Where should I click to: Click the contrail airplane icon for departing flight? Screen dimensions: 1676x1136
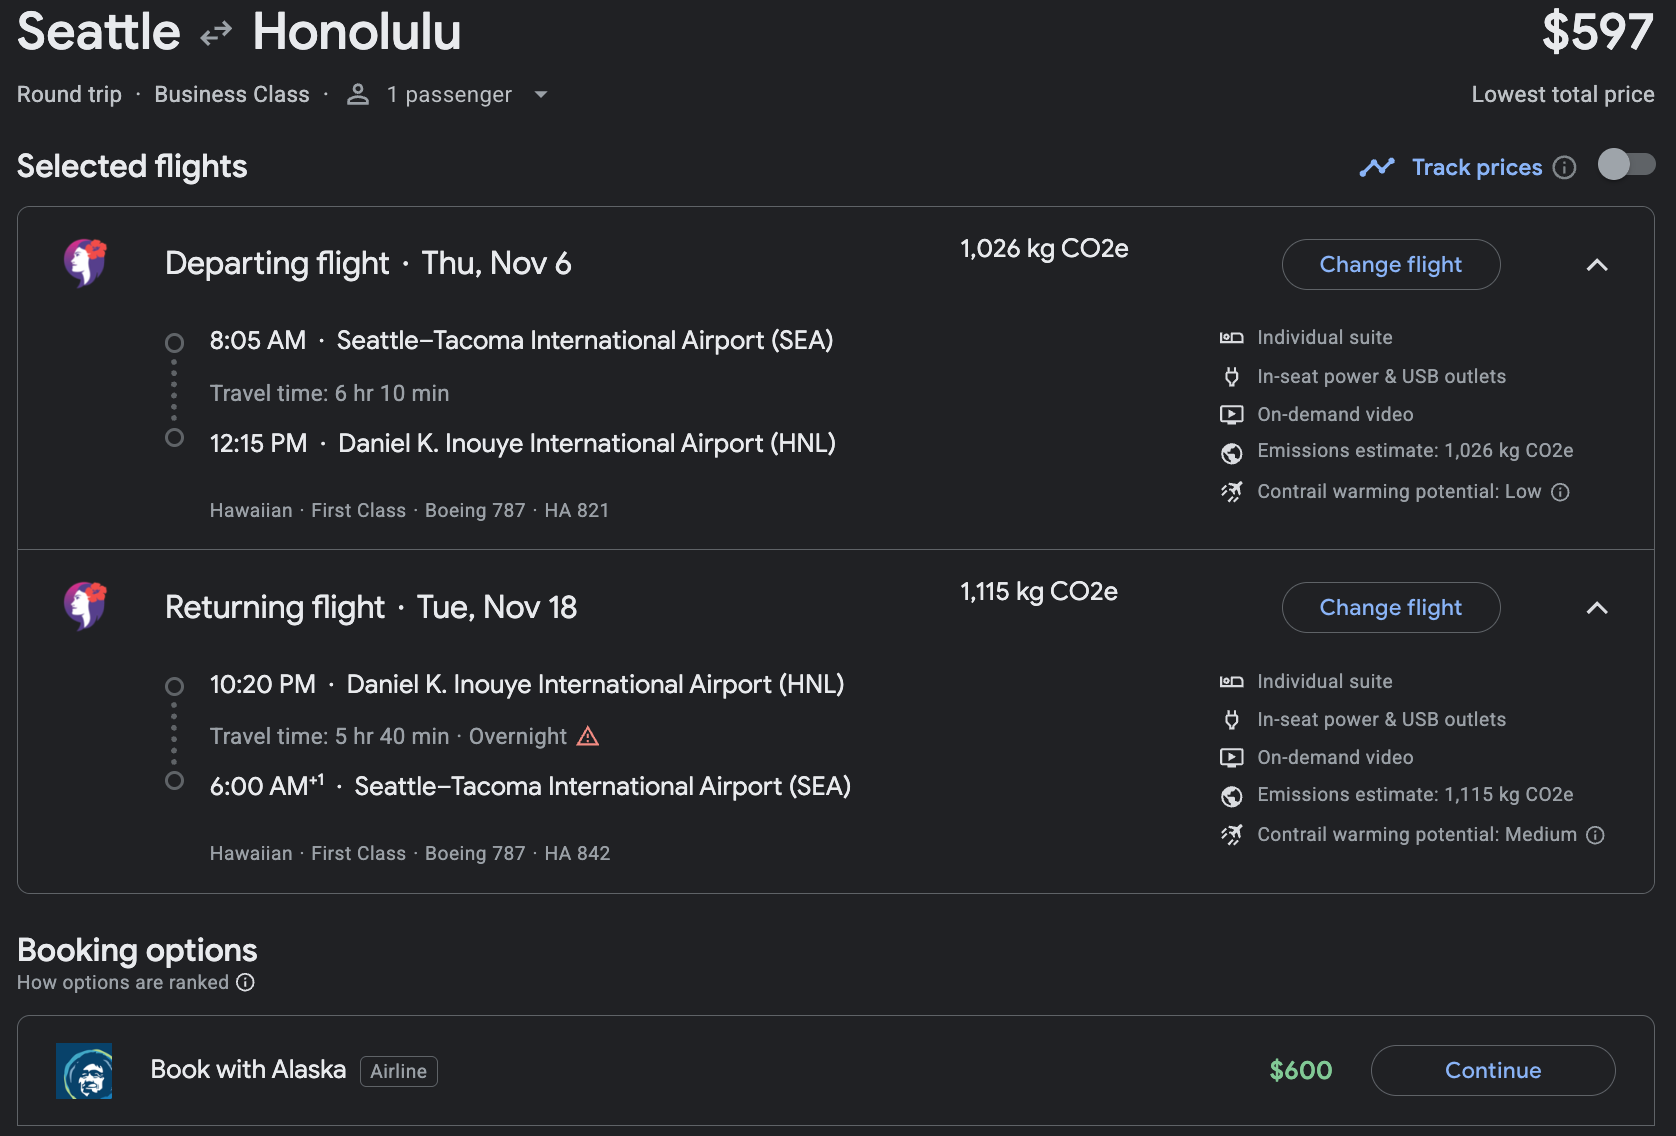click(1232, 491)
